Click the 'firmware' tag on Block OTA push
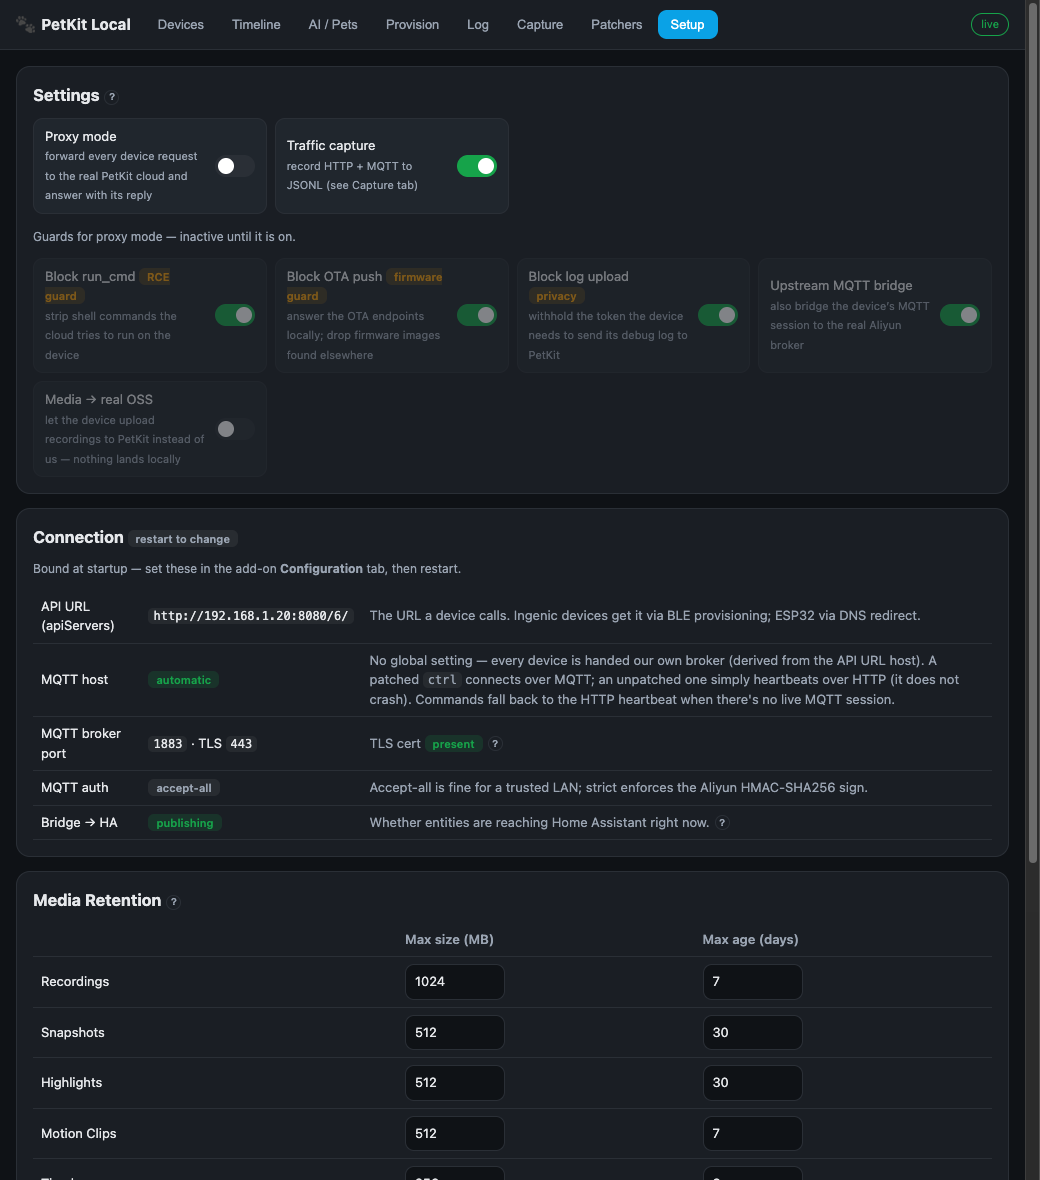The image size is (1040, 1180). 418,277
